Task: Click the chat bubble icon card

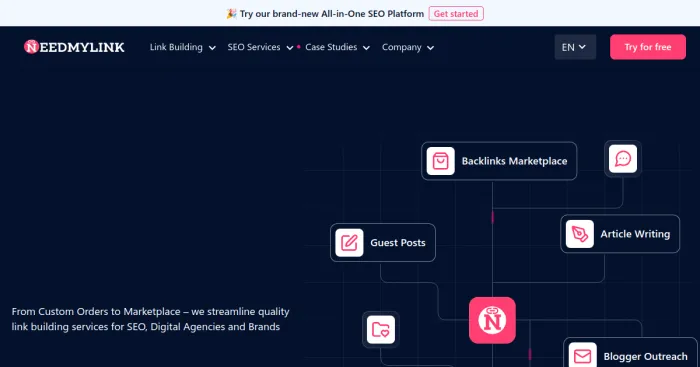Action: coord(623,158)
